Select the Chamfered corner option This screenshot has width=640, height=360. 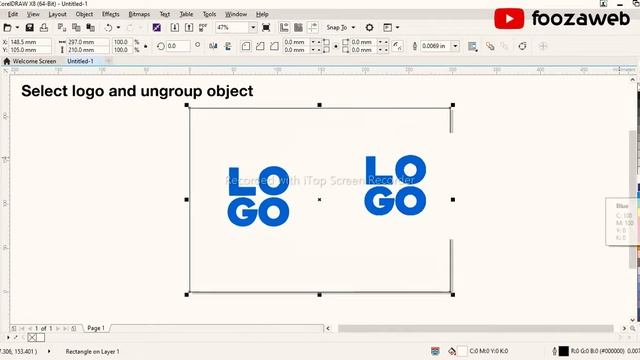pyautogui.click(x=274, y=46)
